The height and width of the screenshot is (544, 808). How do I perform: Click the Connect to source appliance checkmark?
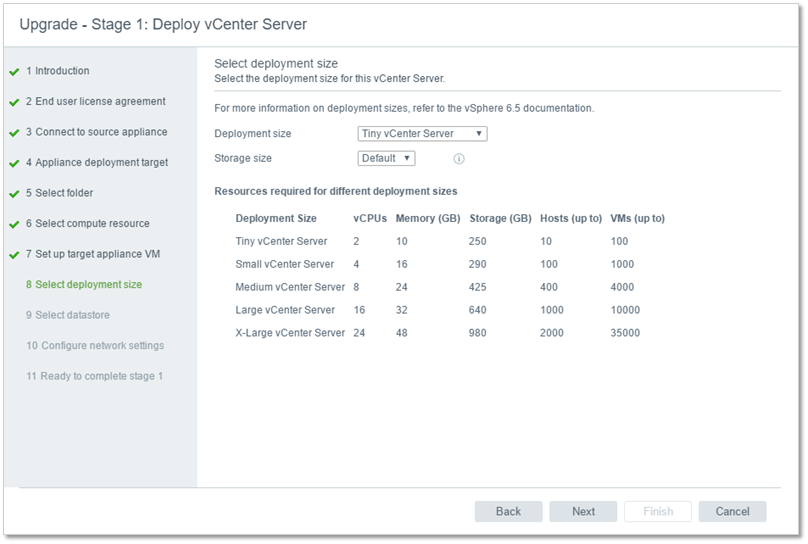click(14, 133)
